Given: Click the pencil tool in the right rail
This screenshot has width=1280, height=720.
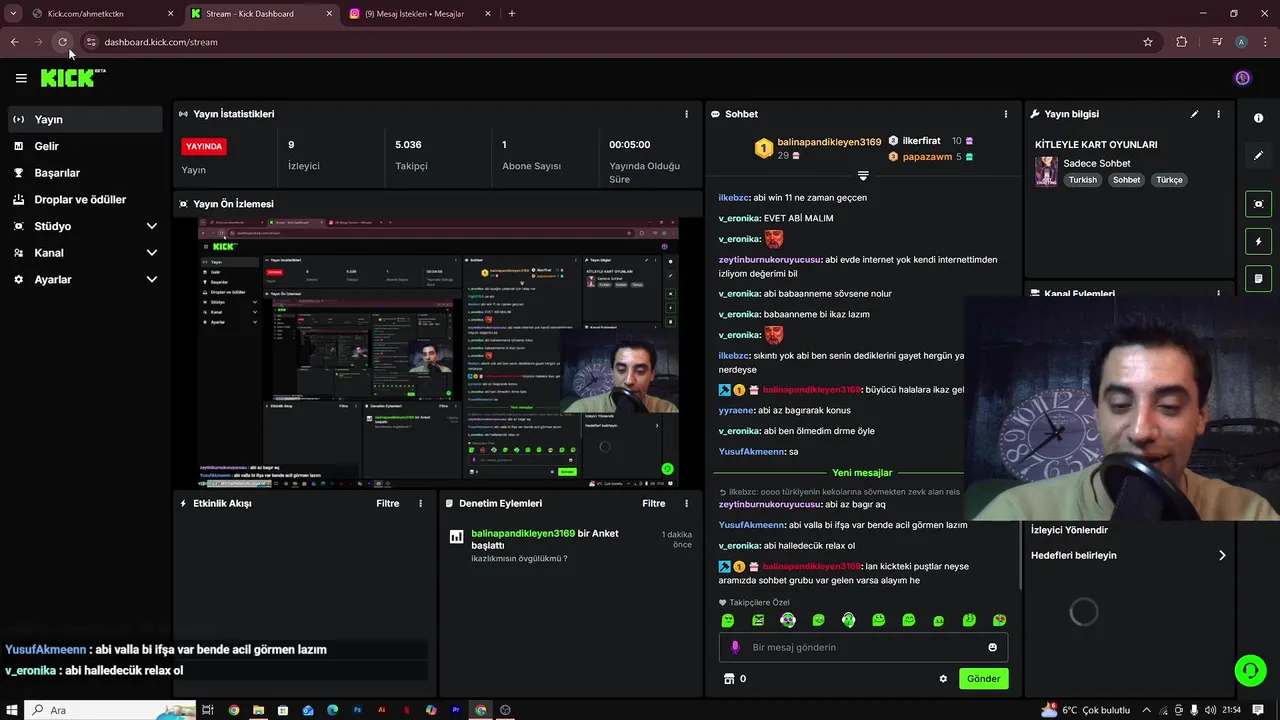Looking at the screenshot, I should pos(1258,156).
